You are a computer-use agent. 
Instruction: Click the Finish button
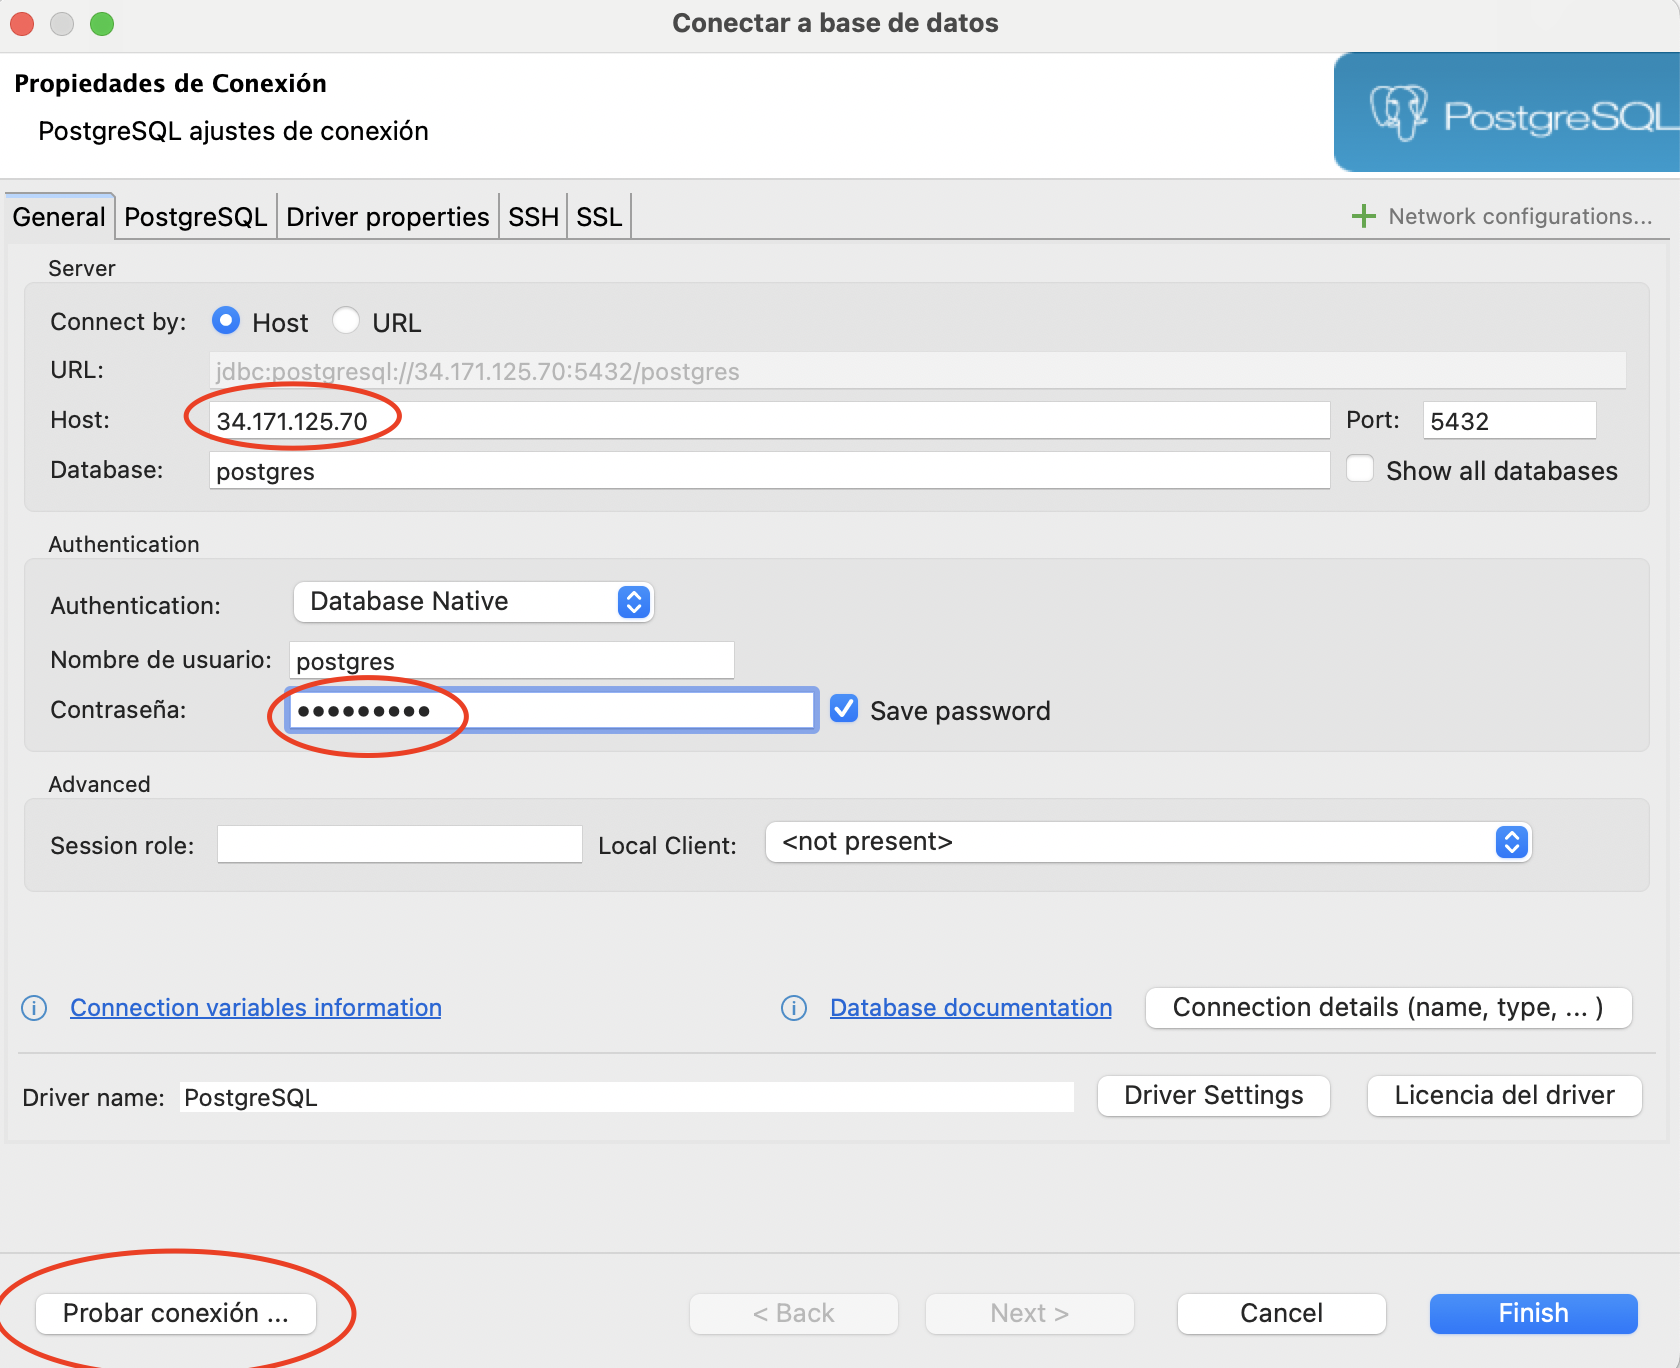pyautogui.click(x=1533, y=1313)
